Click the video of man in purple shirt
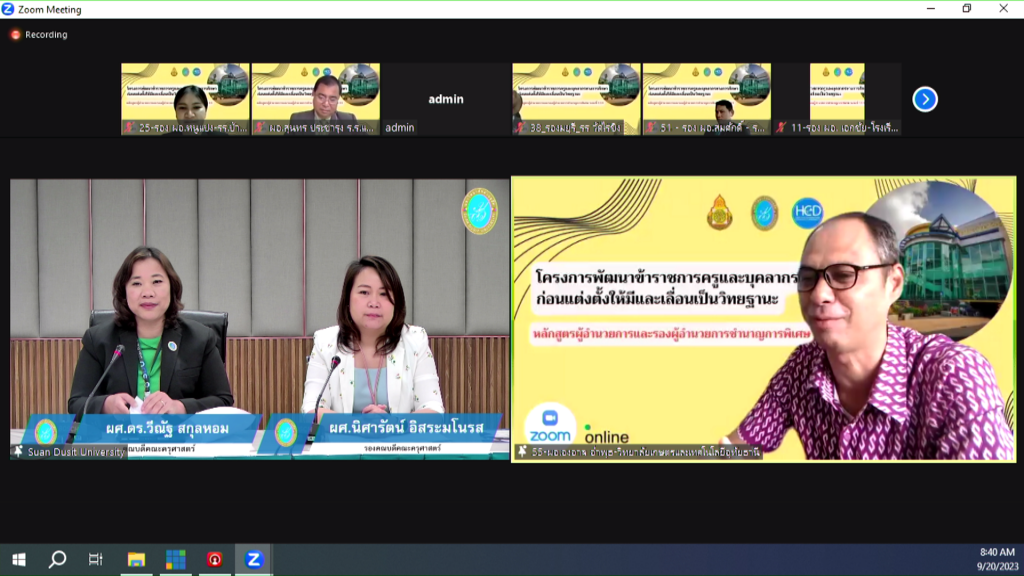The image size is (1024, 576). (x=764, y=318)
